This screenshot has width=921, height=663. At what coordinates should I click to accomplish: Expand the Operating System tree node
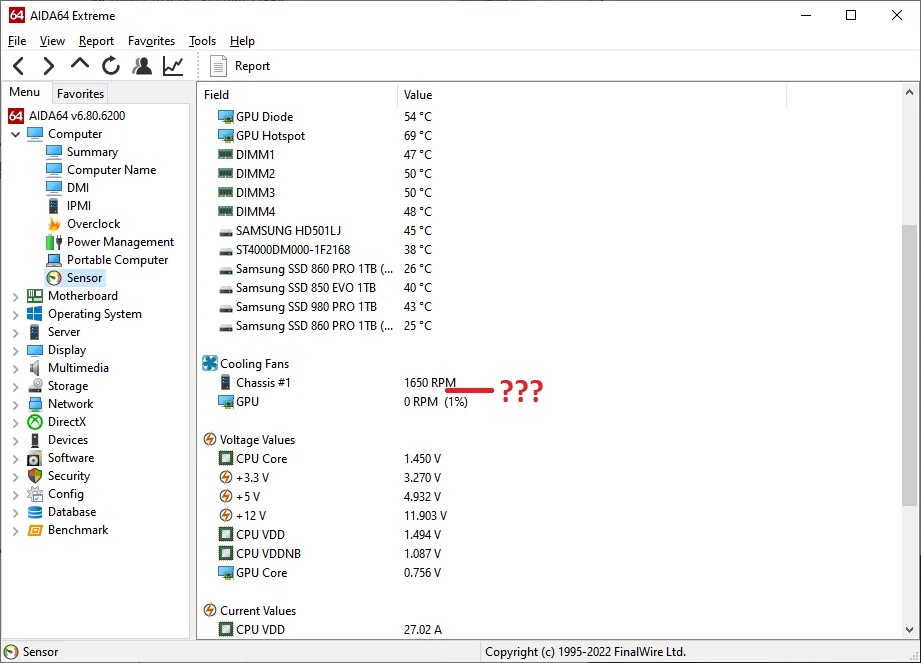click(x=15, y=315)
